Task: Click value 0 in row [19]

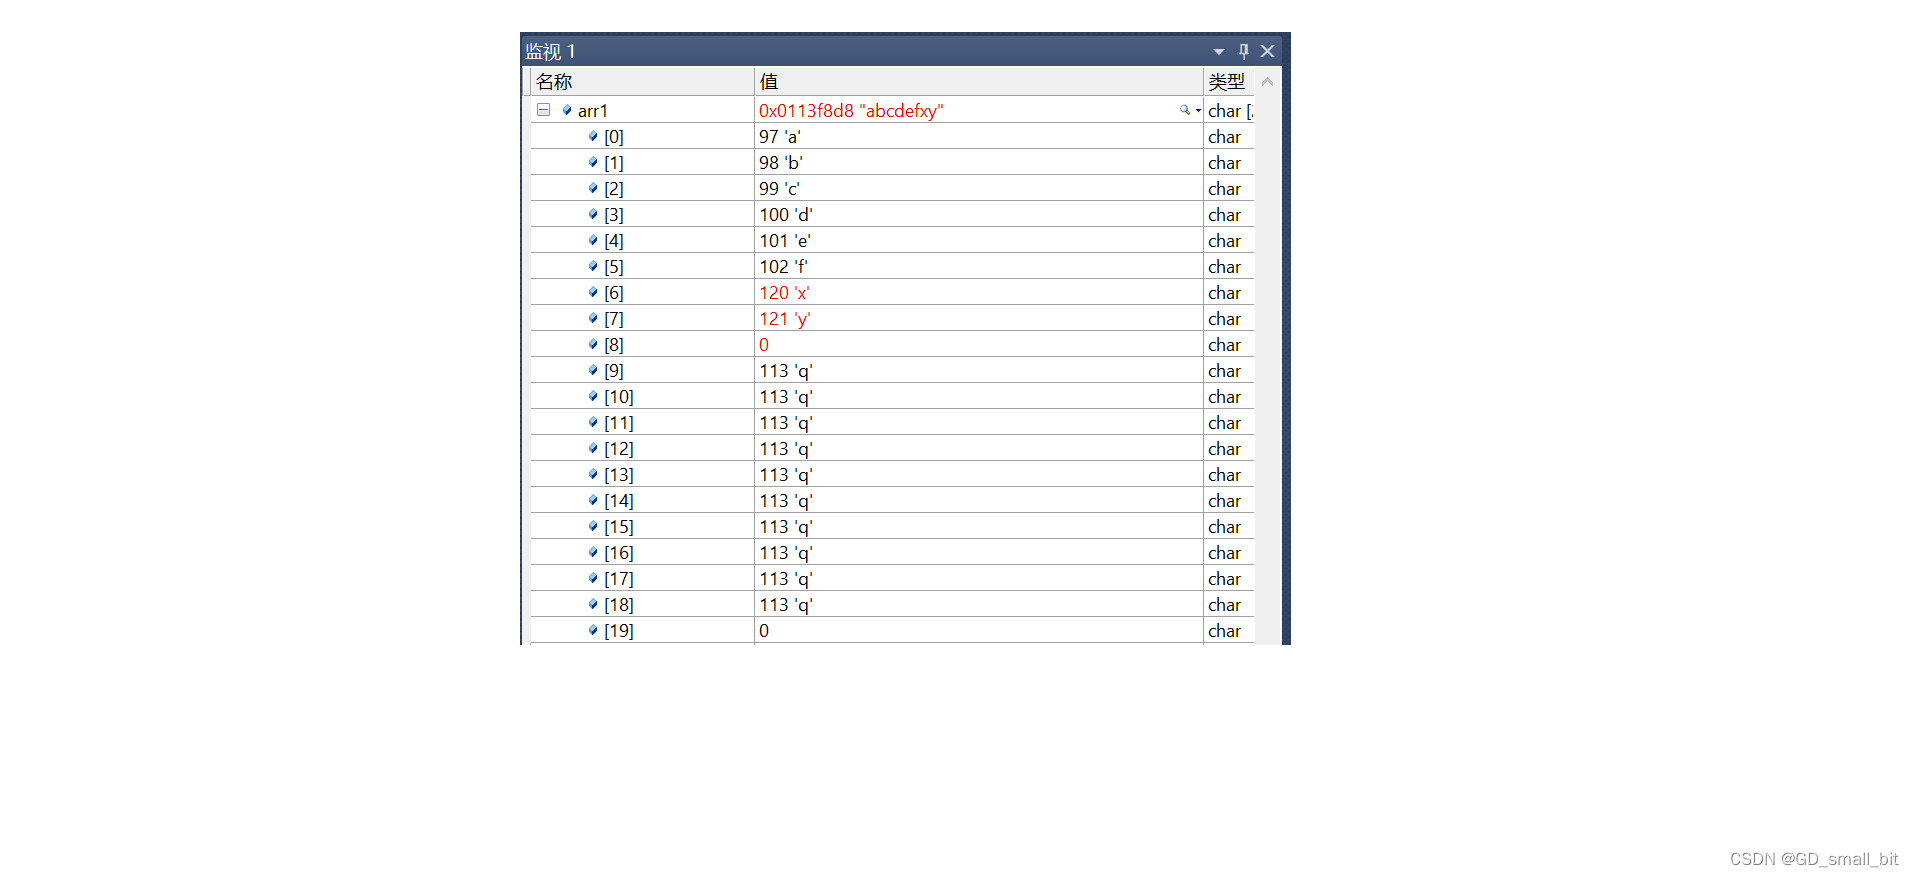Action: [x=764, y=631]
